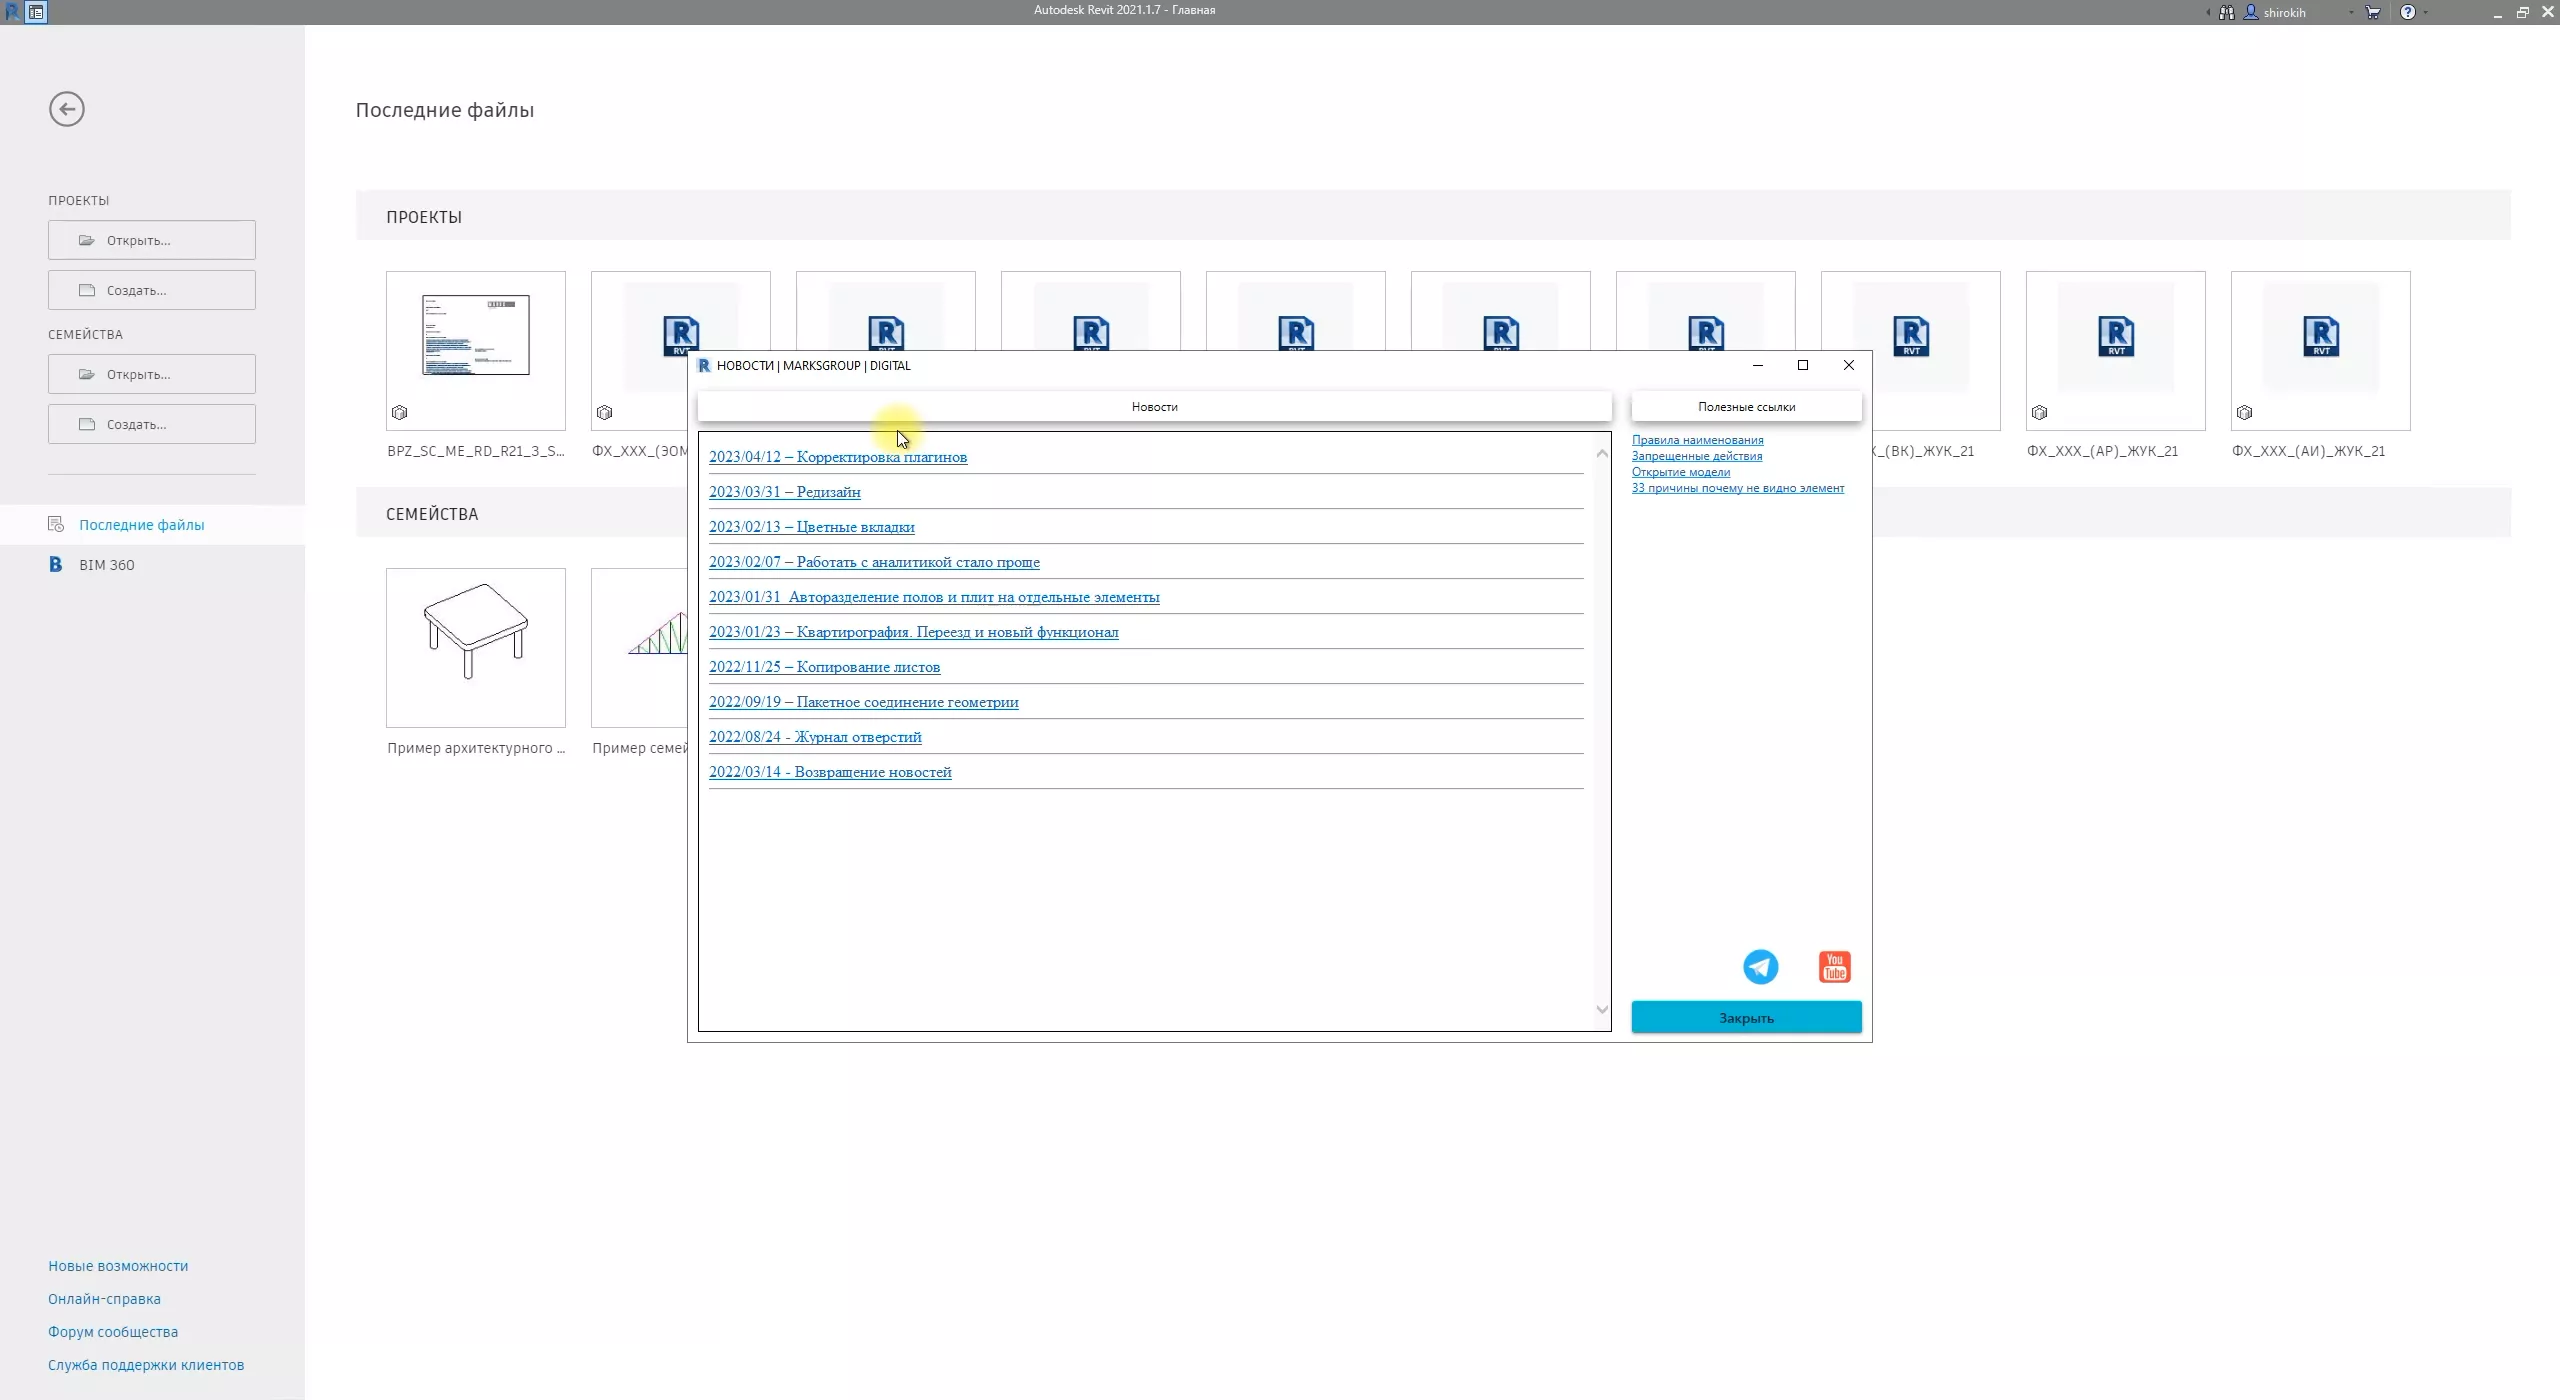The image size is (2560, 1400).
Task: Click the binoculars search icon in title bar
Action: click(2226, 13)
